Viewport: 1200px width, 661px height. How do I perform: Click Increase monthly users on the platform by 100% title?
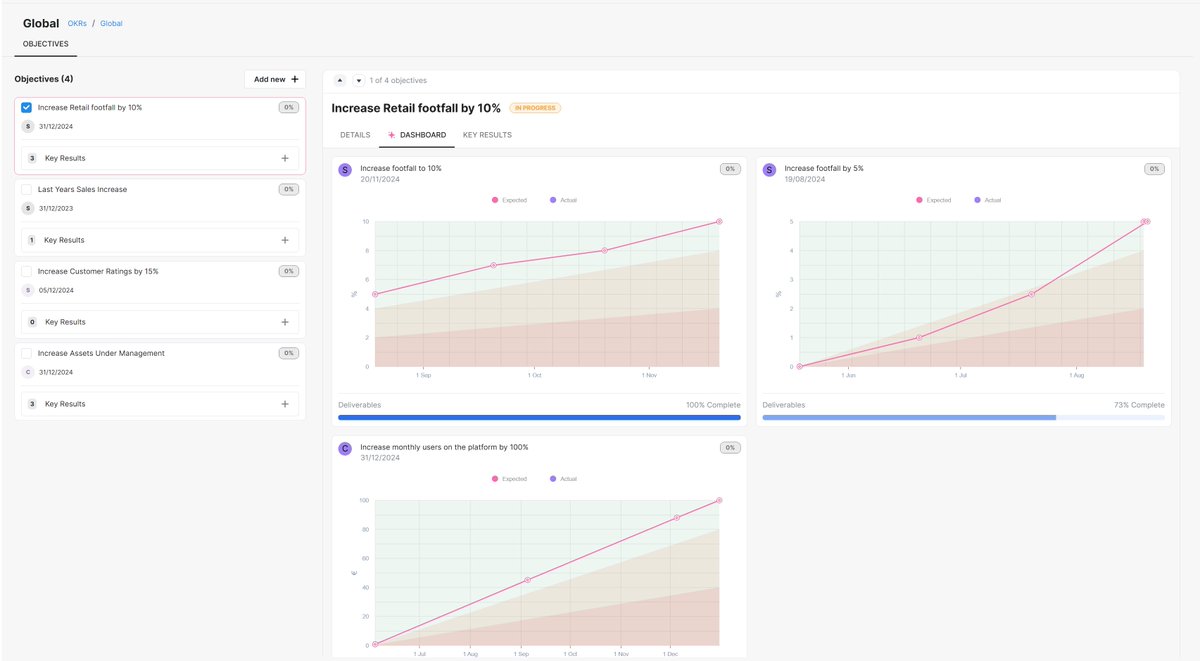coord(444,447)
